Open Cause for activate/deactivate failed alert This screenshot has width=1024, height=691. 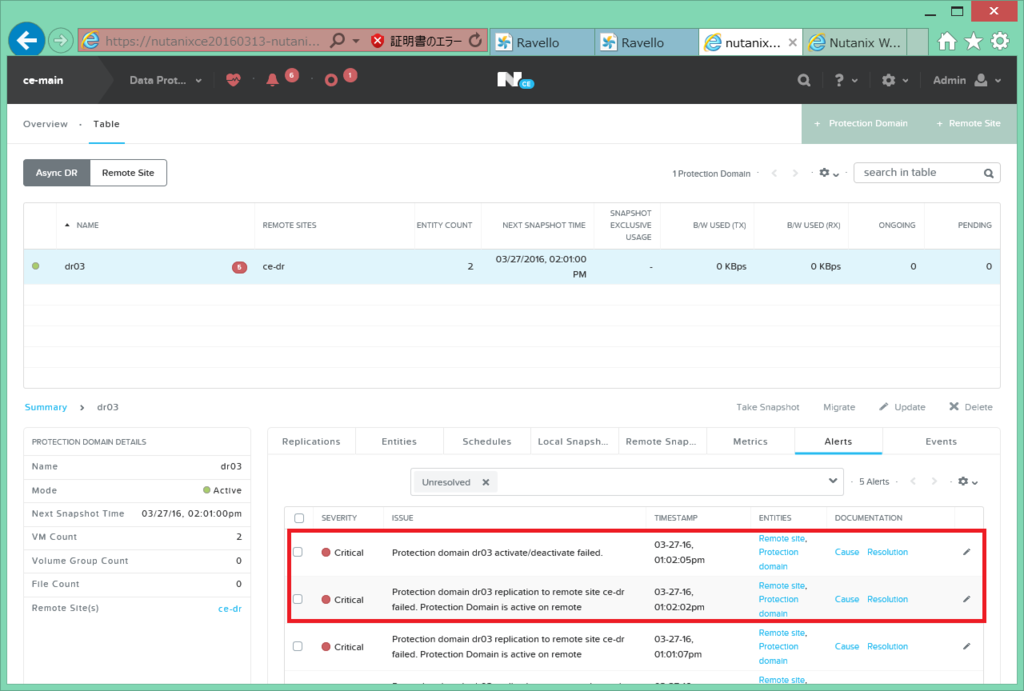(846, 552)
